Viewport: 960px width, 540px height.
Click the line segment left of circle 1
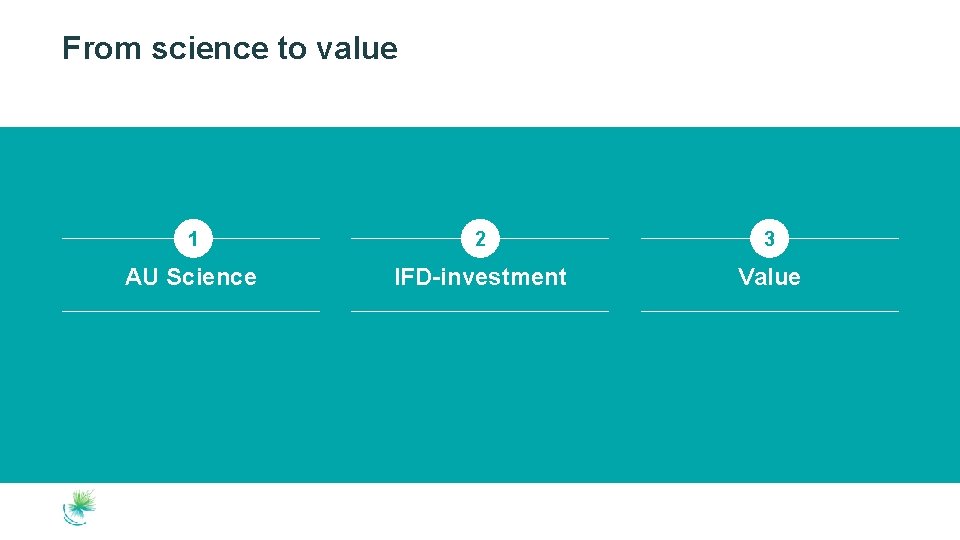point(117,239)
